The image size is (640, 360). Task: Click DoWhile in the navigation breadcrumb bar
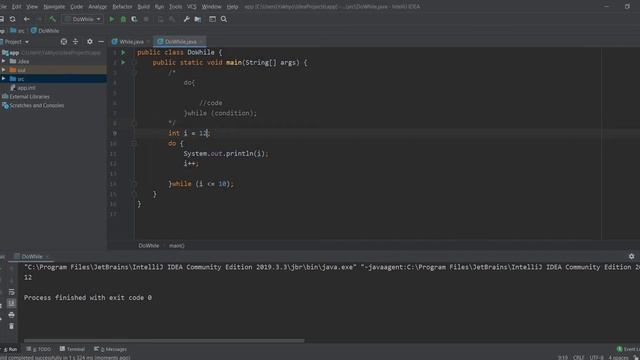click(45, 31)
